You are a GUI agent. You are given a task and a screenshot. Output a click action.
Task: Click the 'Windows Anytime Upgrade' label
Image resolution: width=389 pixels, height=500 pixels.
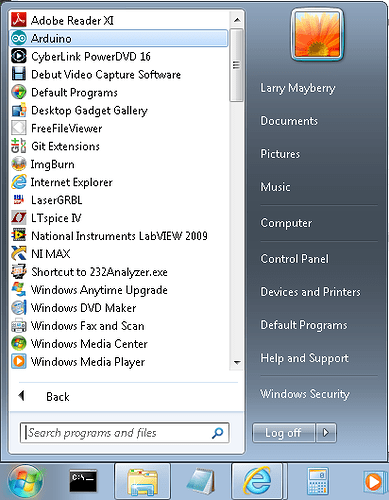tap(99, 290)
